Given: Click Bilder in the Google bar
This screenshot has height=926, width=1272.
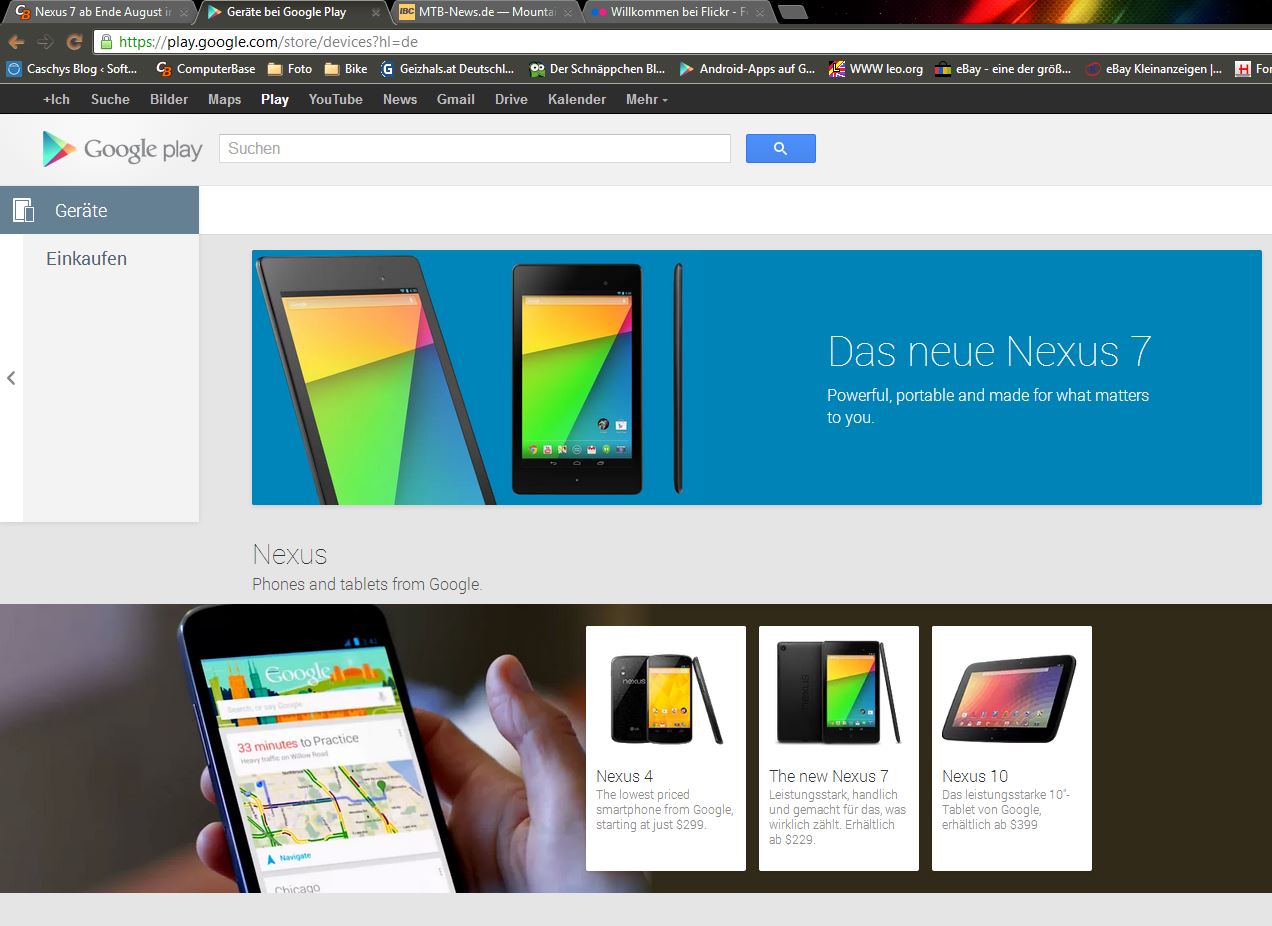Looking at the screenshot, I should click(x=169, y=99).
